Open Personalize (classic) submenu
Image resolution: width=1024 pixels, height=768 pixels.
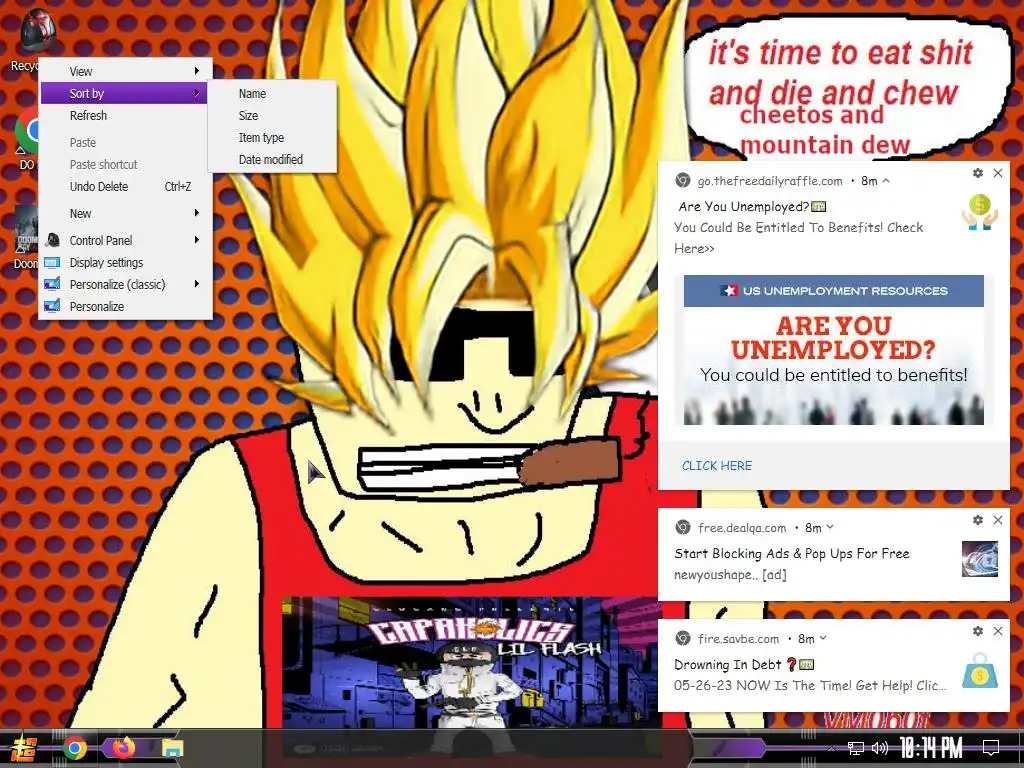[125, 284]
